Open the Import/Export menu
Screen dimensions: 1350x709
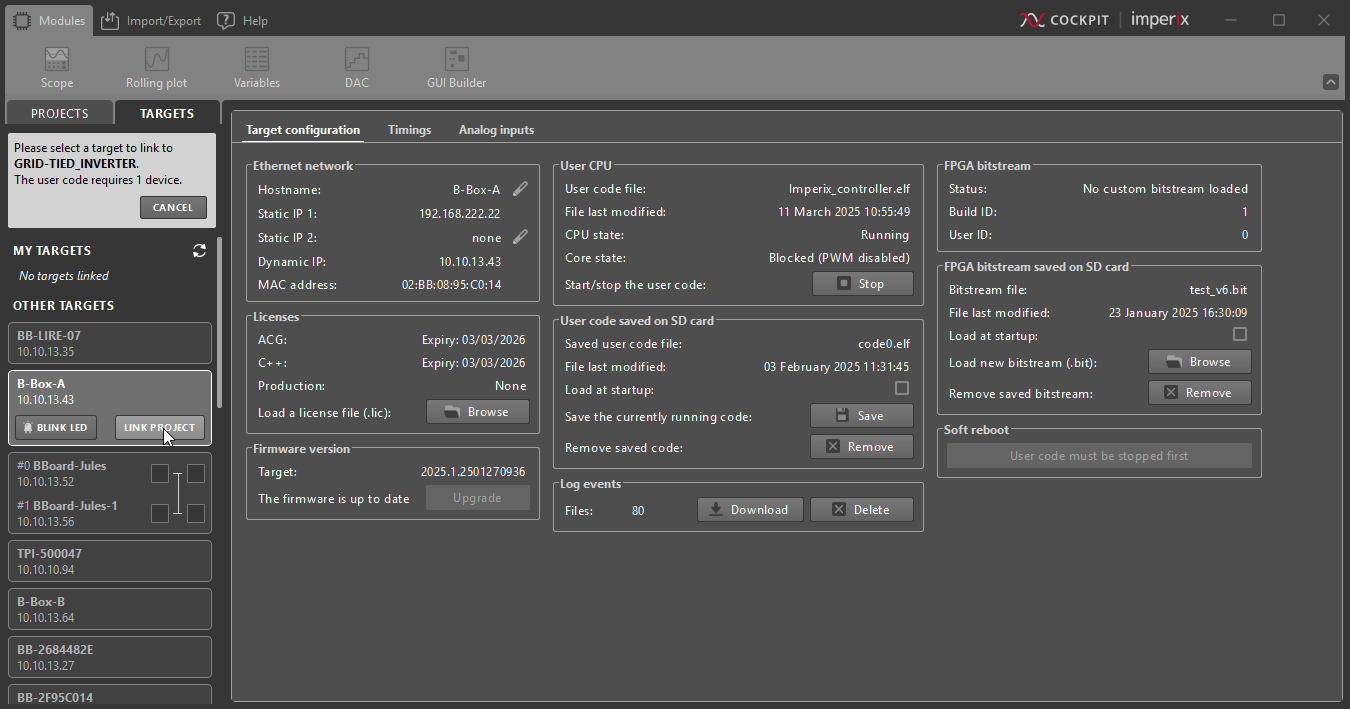click(151, 20)
